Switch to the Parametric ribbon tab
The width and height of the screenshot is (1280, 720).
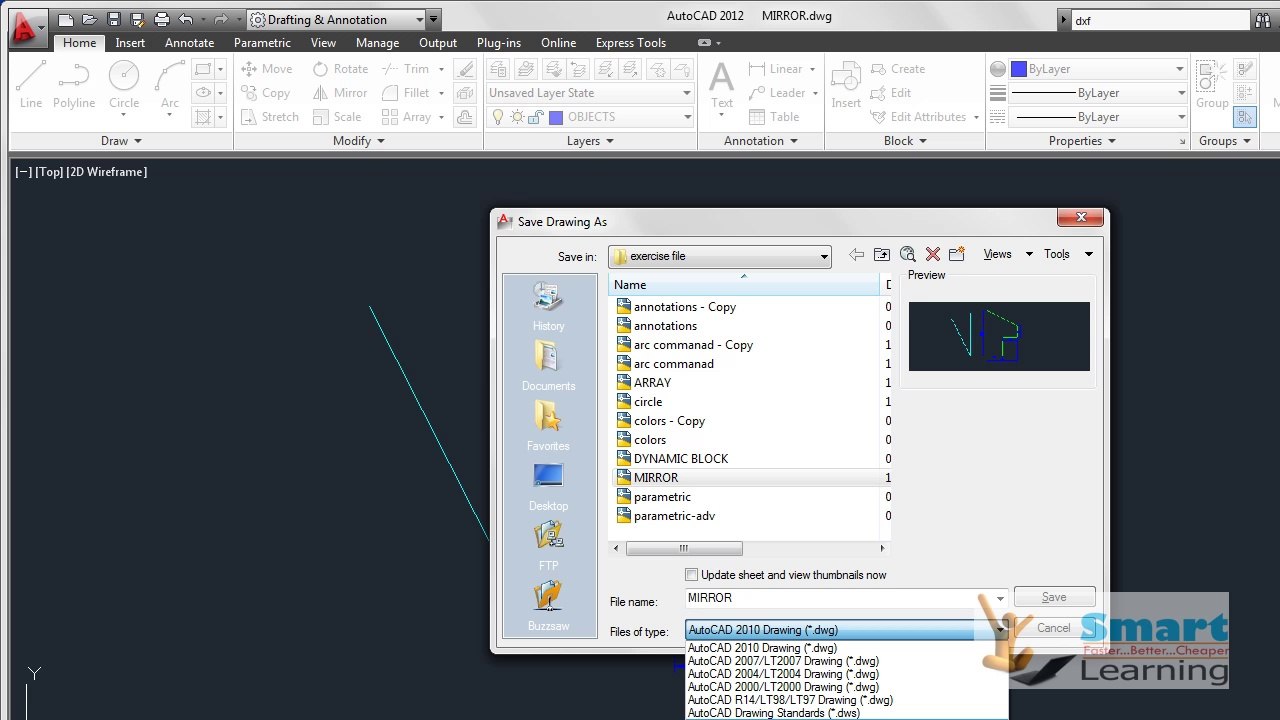click(x=262, y=43)
